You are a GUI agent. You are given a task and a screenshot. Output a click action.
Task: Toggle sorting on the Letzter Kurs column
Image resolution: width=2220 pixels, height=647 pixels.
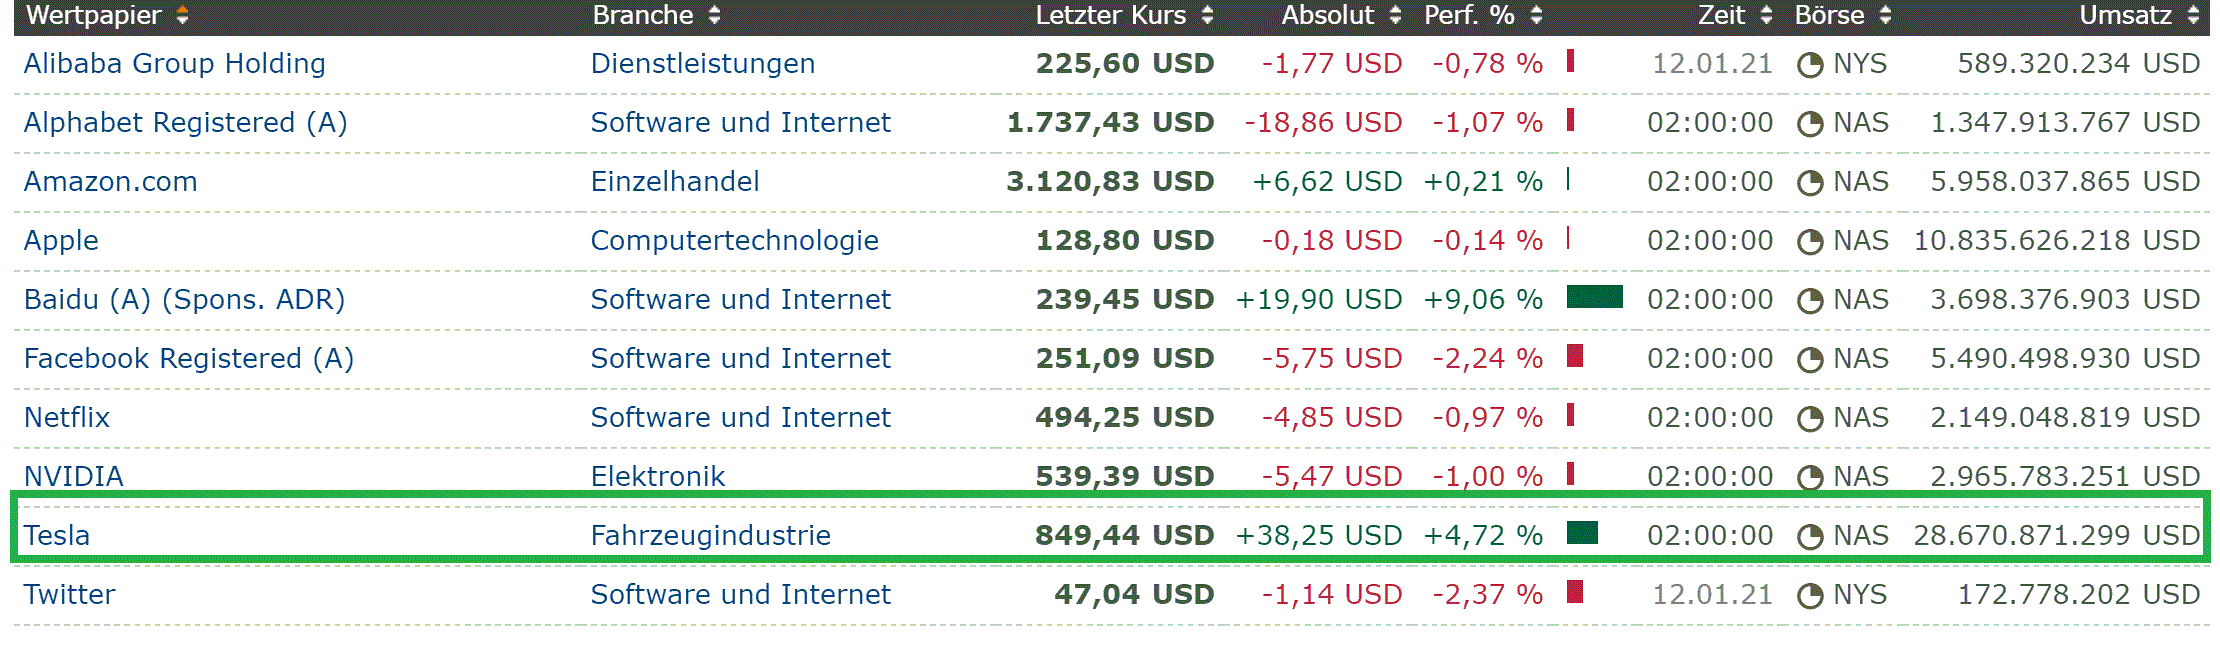tap(1207, 15)
